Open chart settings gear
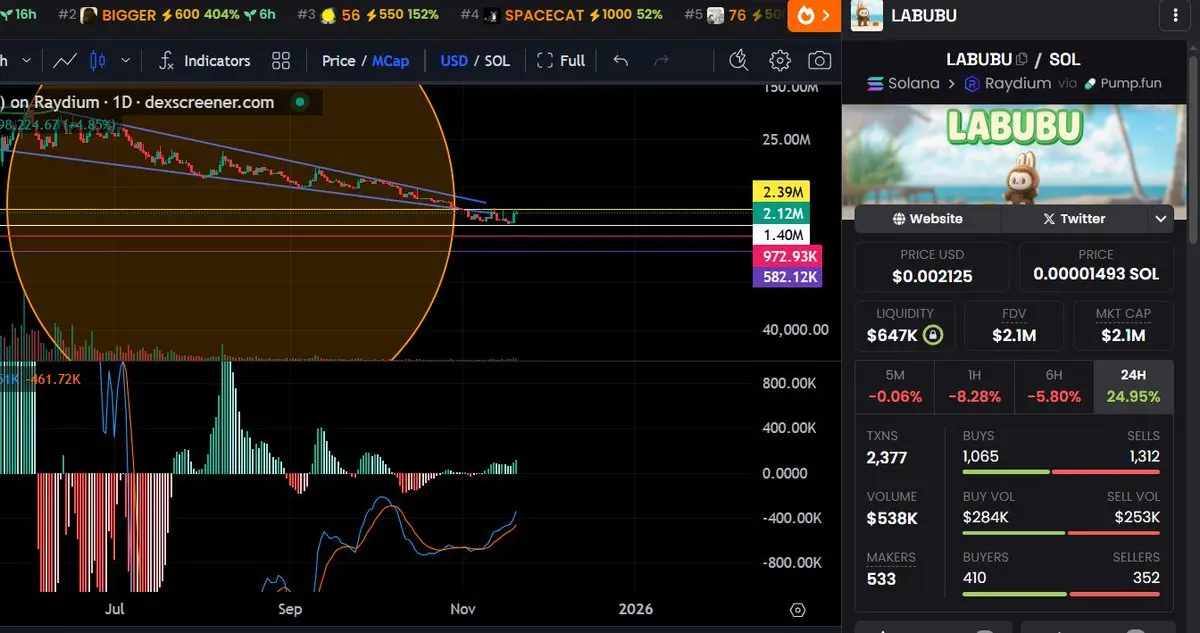 click(780, 61)
